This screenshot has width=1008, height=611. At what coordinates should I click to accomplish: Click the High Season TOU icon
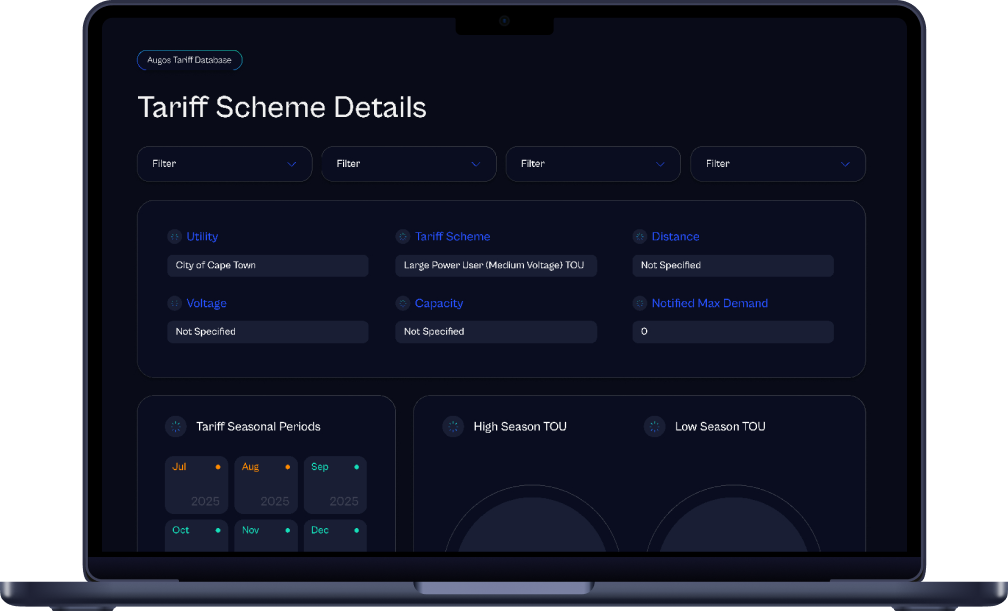453,426
